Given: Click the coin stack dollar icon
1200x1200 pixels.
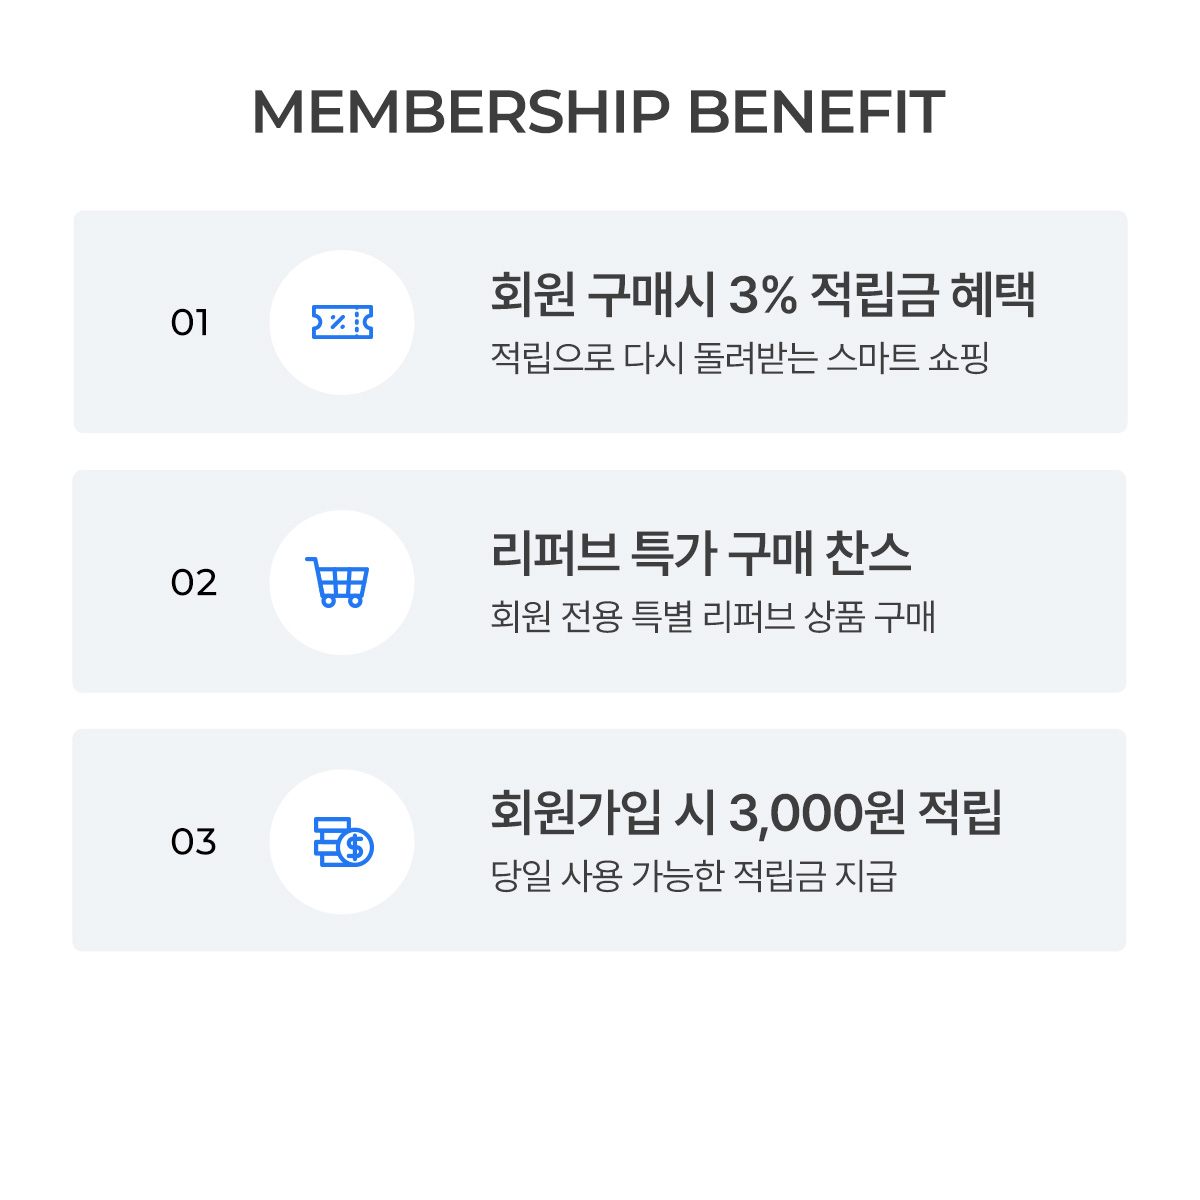Looking at the screenshot, I should tap(342, 842).
